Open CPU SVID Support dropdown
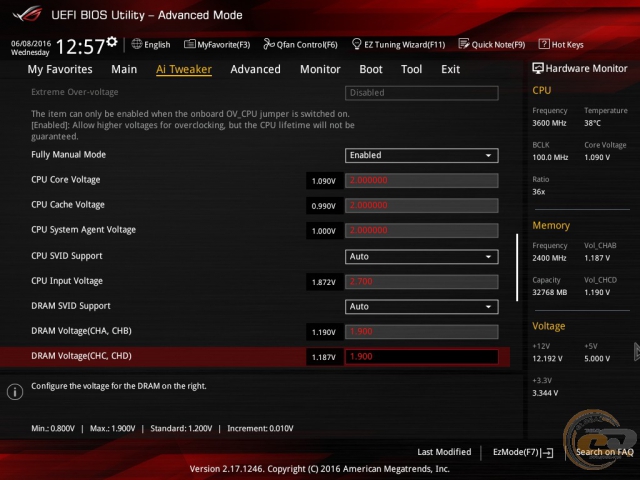This screenshot has height=480, width=640. [421, 257]
